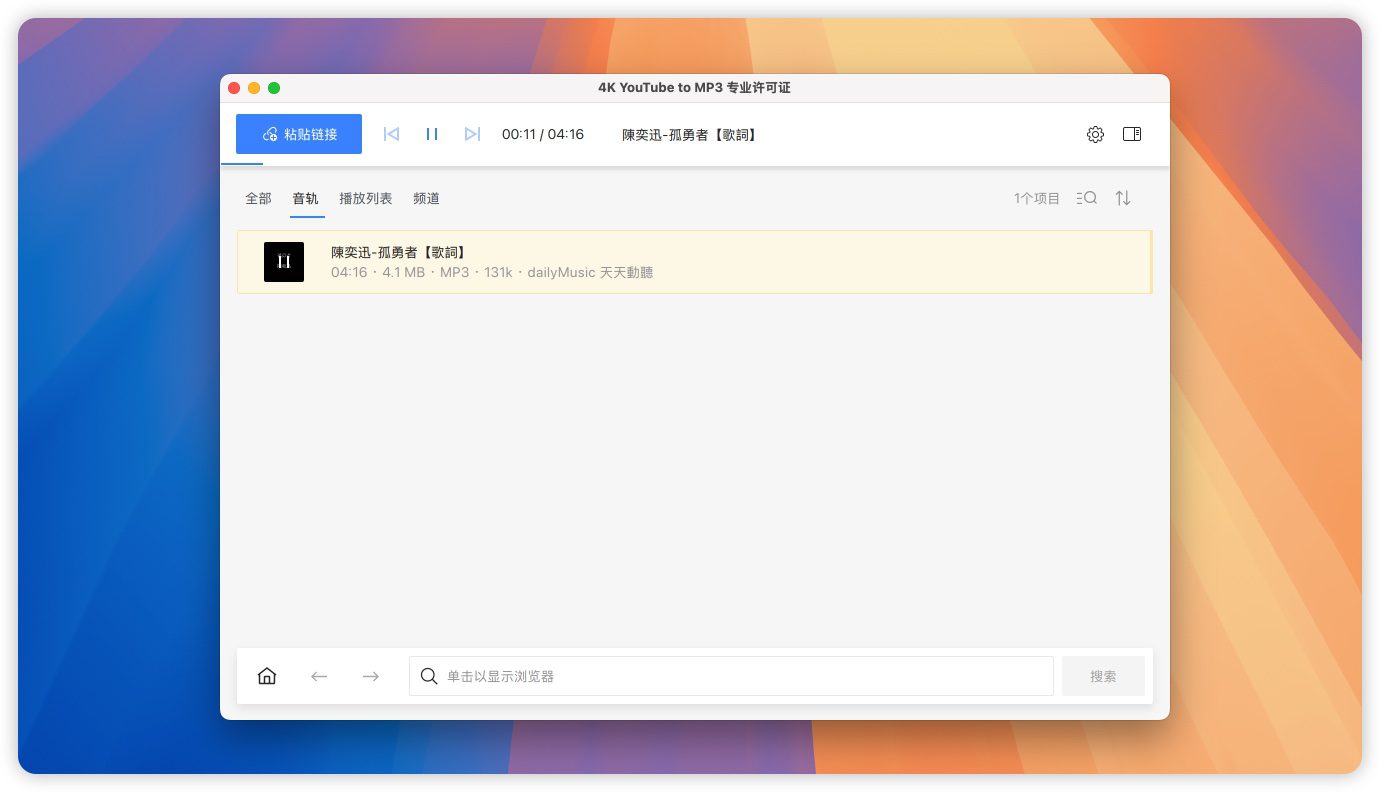Toggle the sidebar panel icon
1380x792 pixels.
pyautogui.click(x=1132, y=134)
